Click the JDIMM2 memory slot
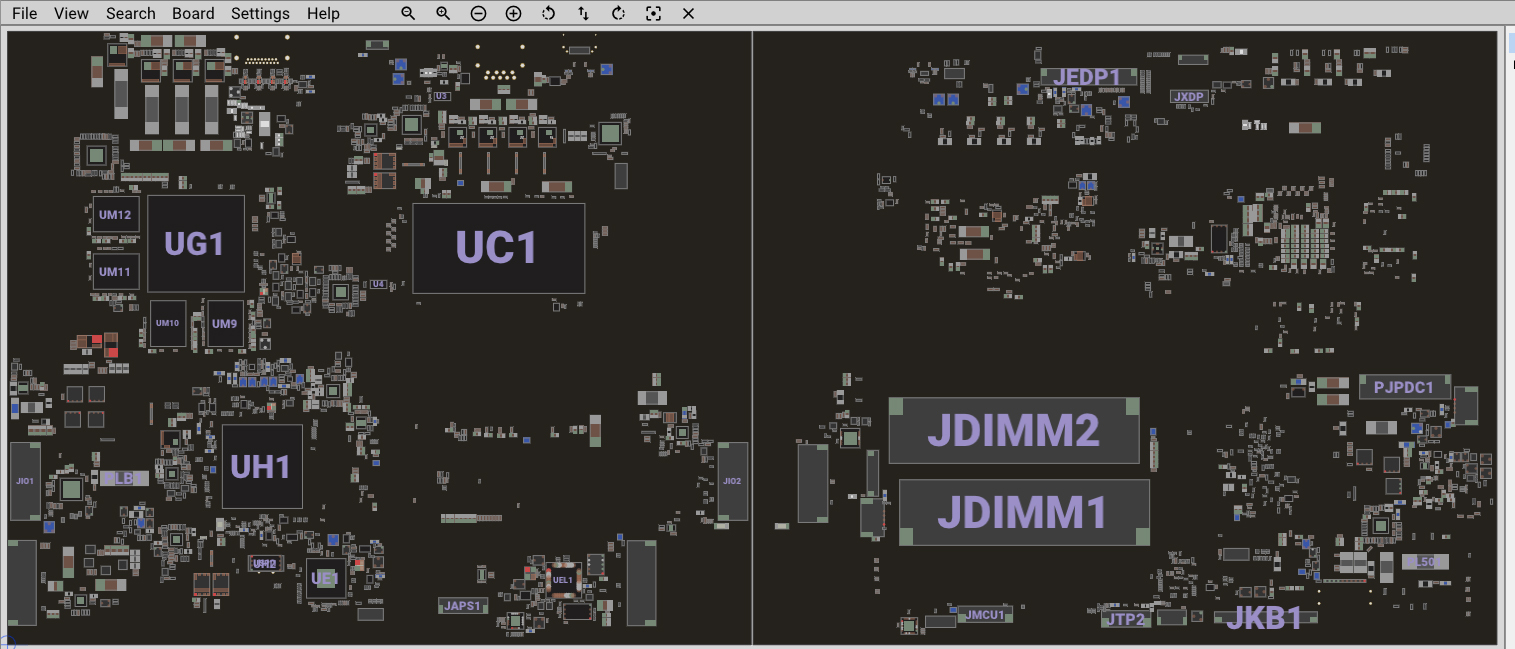This screenshot has height=649, width=1515. 1013,430
